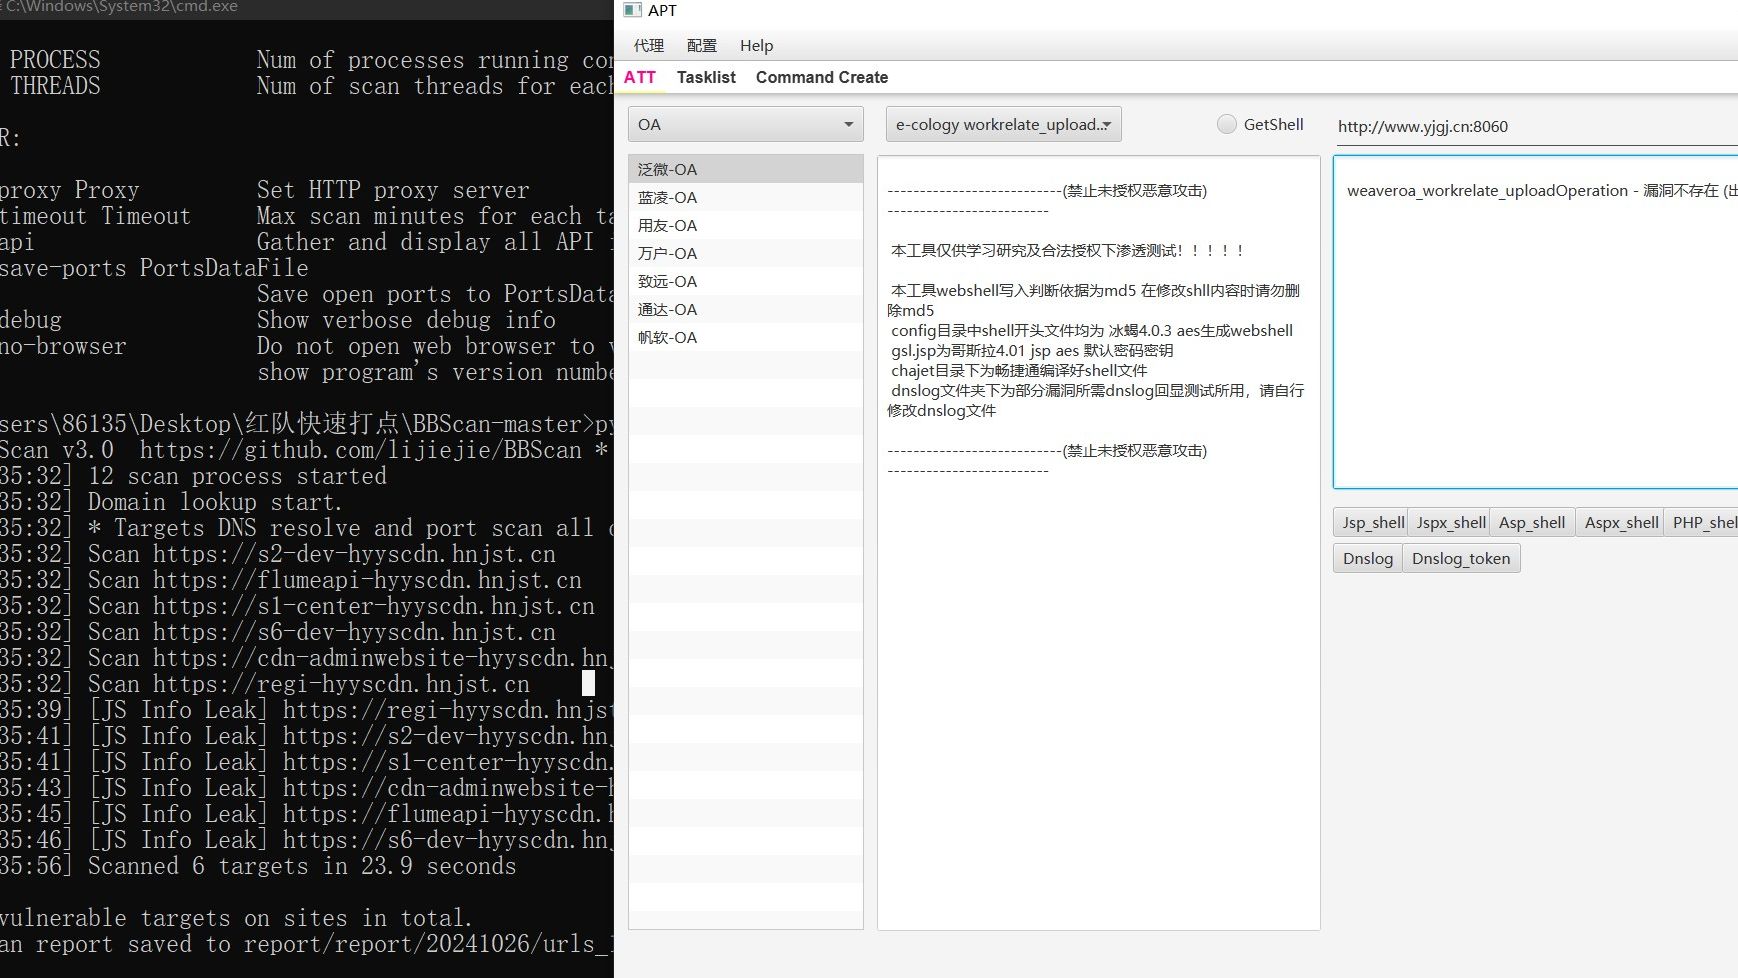Switch to the Tasklist tab
Viewport: 1738px width, 978px height.
tap(706, 77)
